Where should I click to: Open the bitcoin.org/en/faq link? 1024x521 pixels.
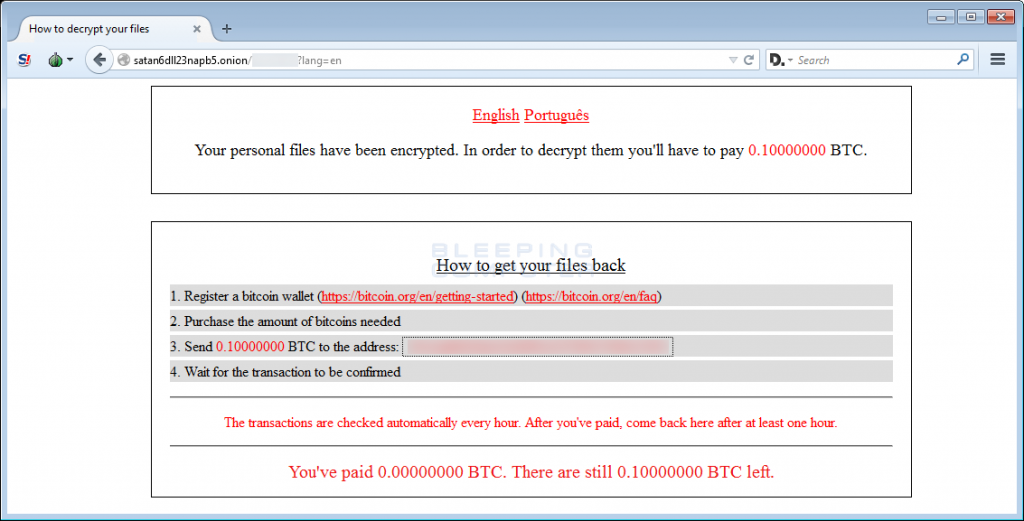[591, 296]
